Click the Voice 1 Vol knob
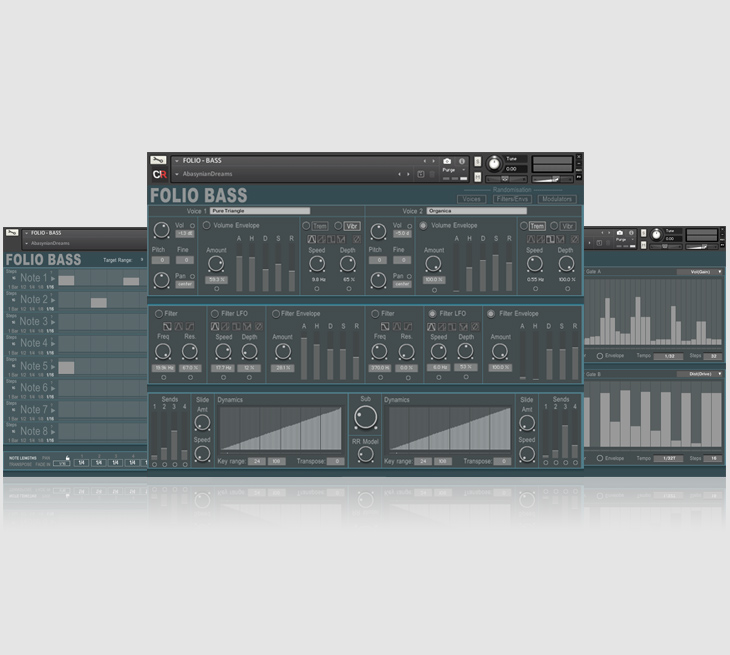The image size is (730, 655). (161, 230)
